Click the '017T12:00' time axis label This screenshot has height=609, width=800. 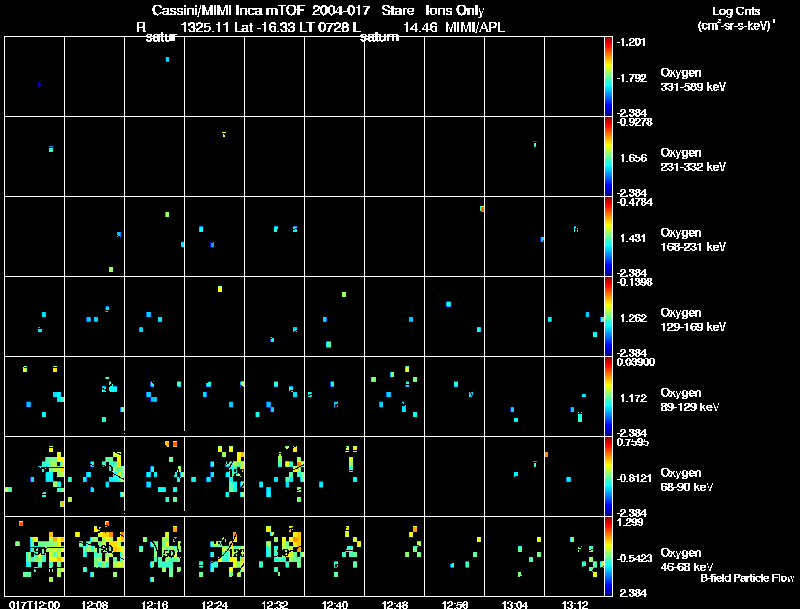(34, 604)
